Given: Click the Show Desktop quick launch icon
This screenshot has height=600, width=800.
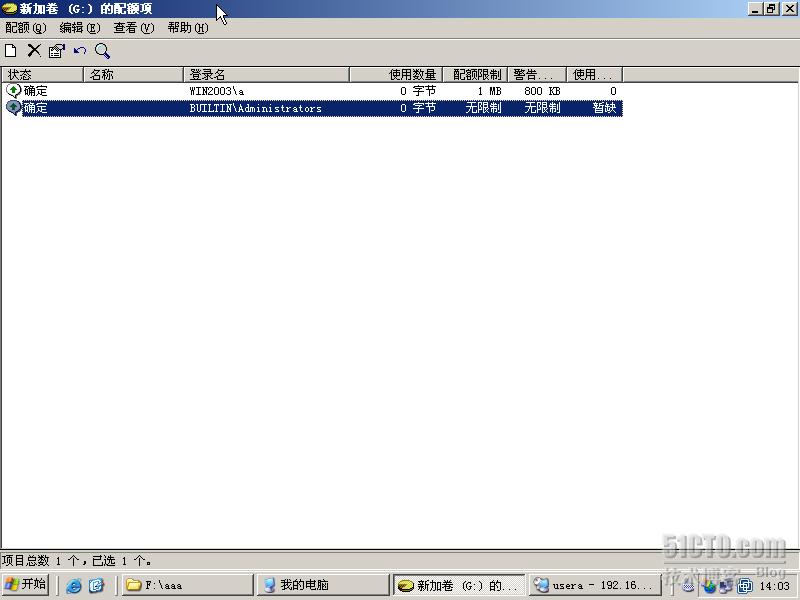Looking at the screenshot, I should pos(96,585).
